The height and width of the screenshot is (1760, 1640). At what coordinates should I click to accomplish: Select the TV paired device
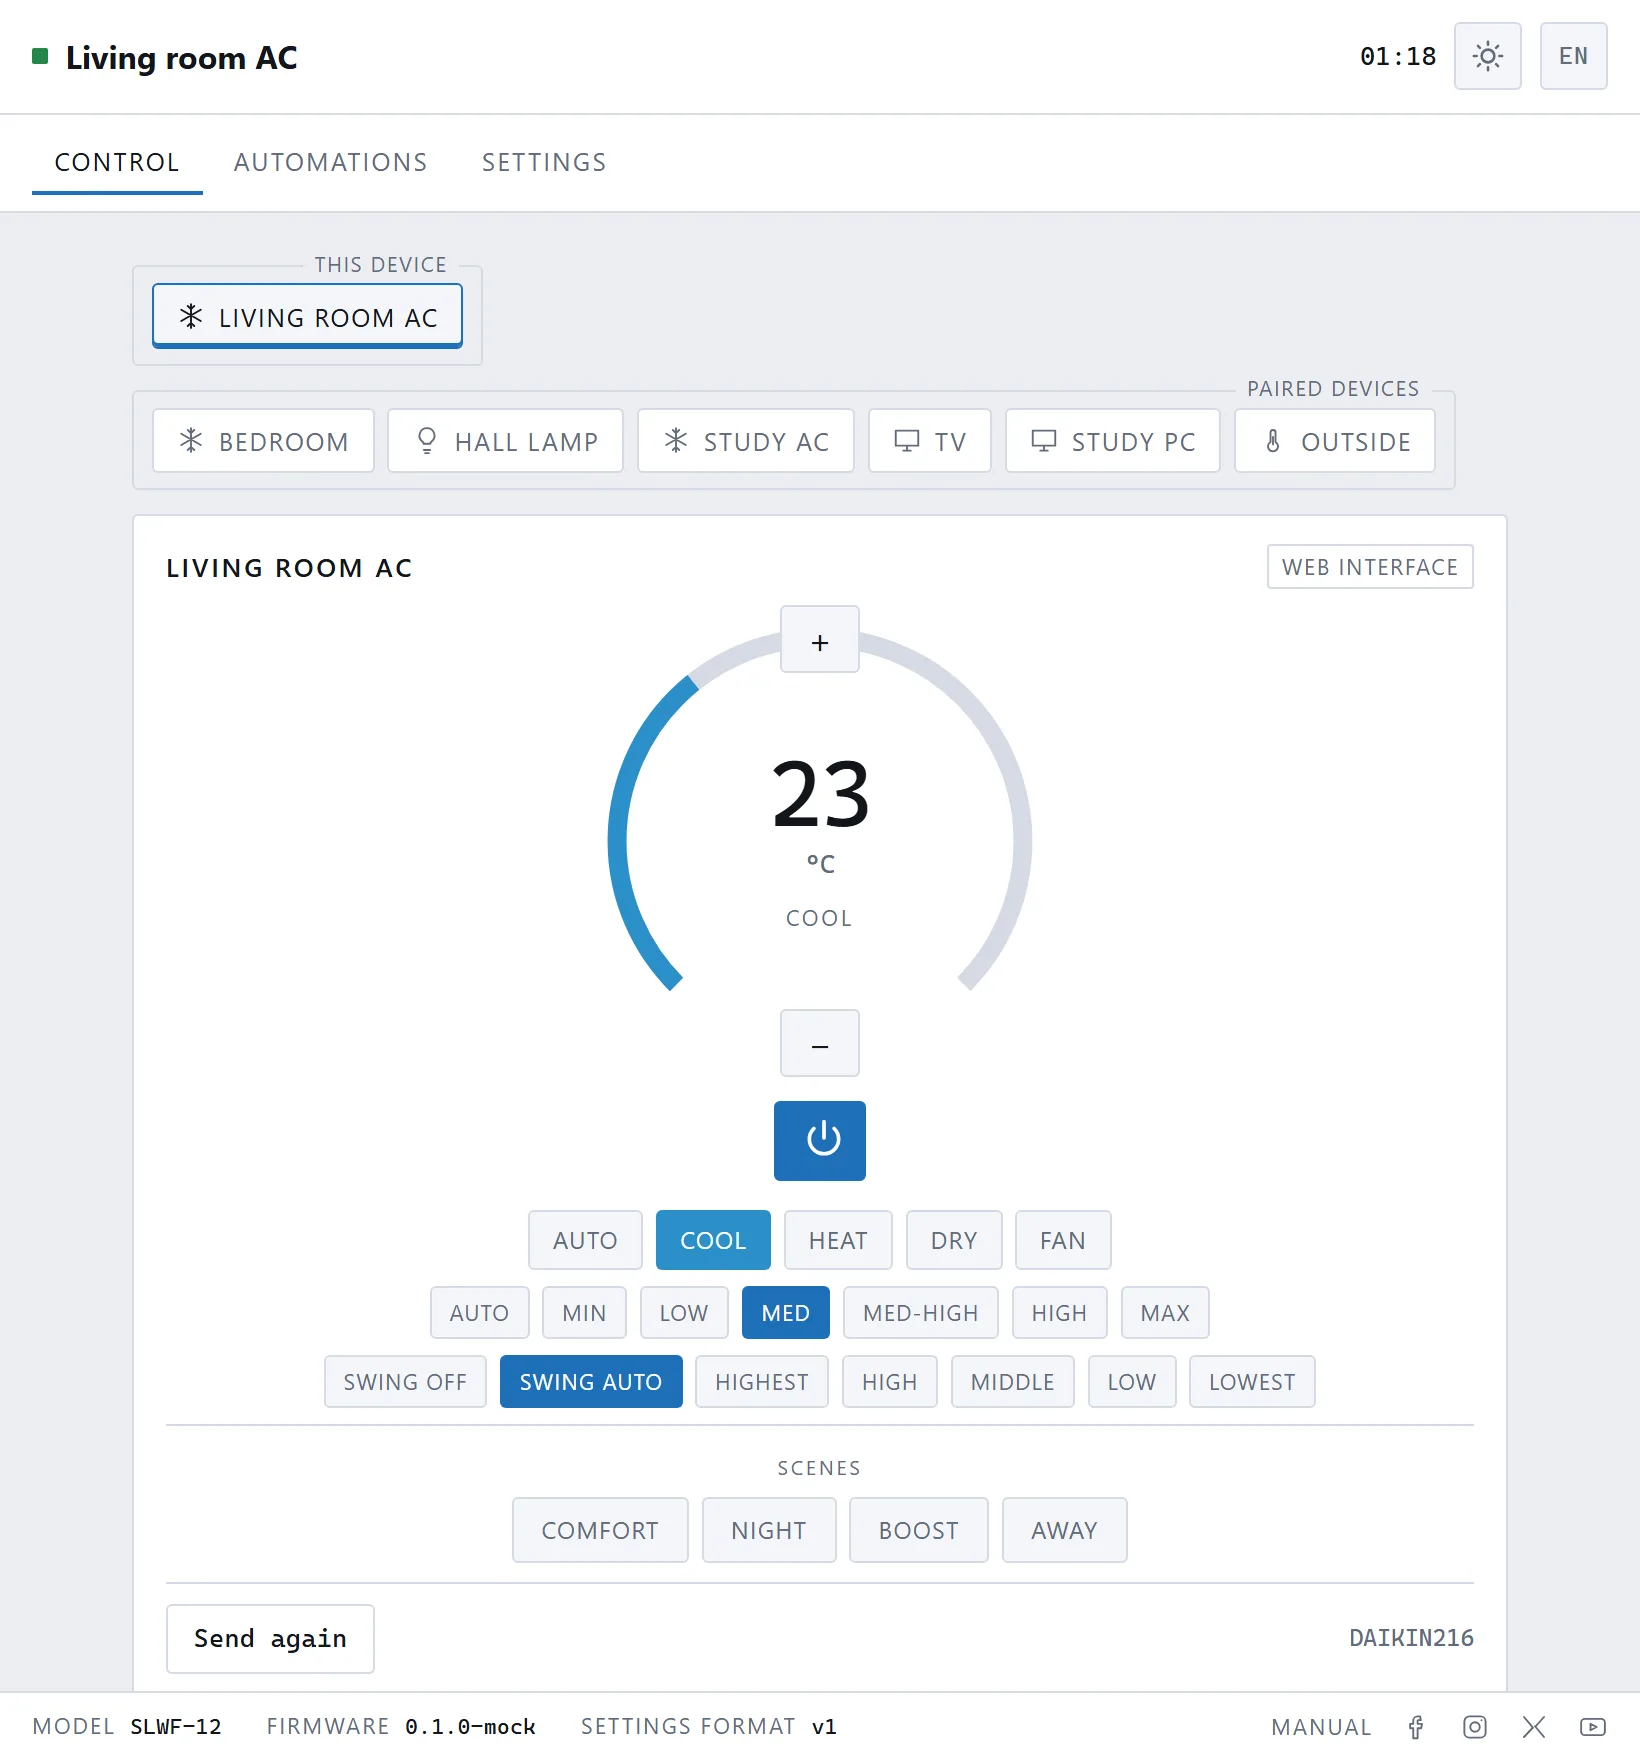929,441
